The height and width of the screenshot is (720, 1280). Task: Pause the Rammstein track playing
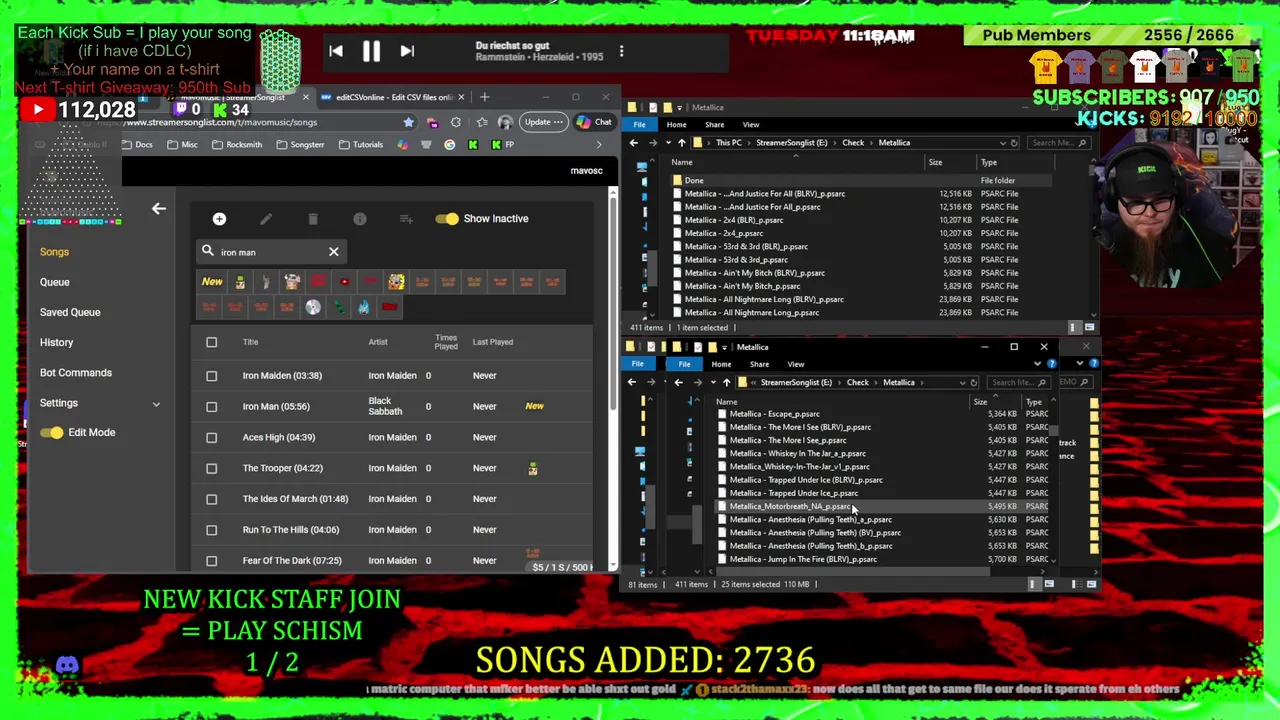(x=371, y=51)
